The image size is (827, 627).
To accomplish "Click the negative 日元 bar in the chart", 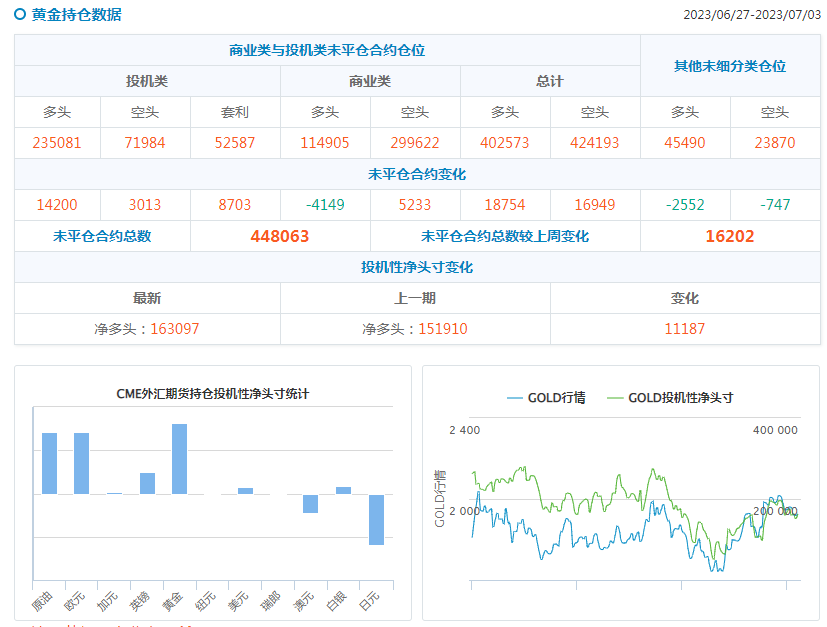I will [x=376, y=519].
